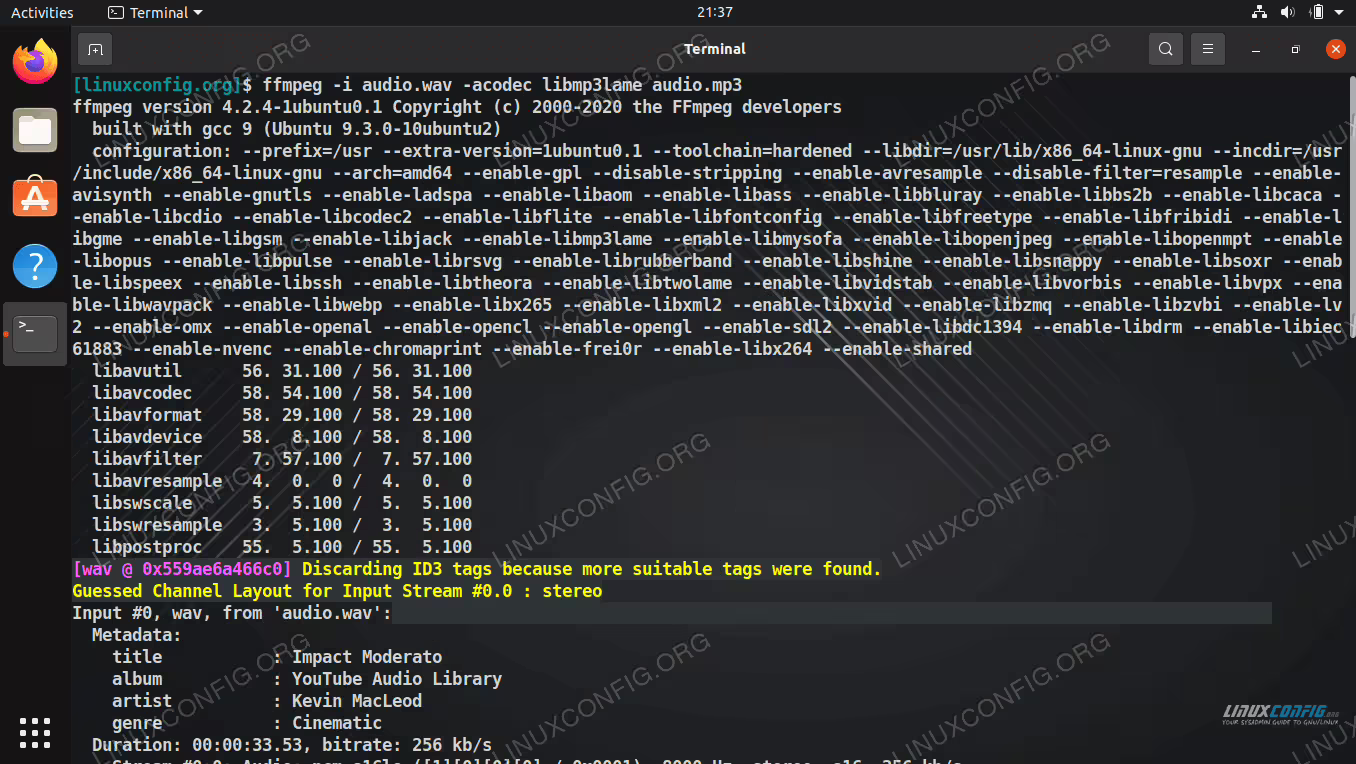Open the Terminal app menu in top bar

click(155, 13)
